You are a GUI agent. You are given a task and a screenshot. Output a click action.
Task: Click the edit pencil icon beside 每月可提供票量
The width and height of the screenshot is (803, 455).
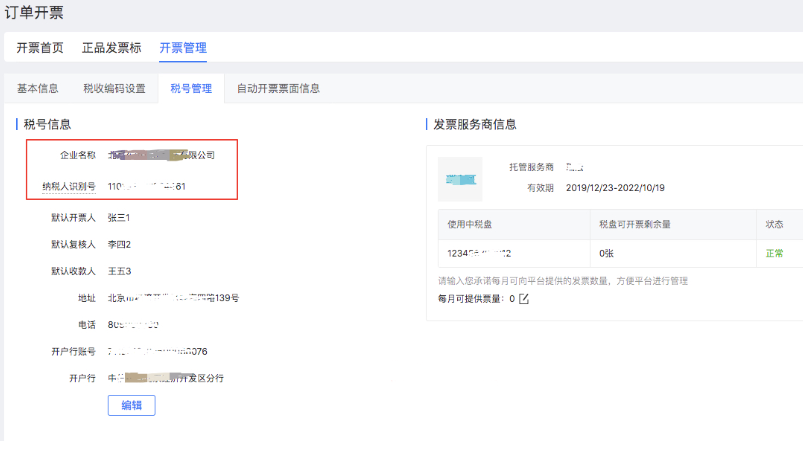pyautogui.click(x=523, y=299)
